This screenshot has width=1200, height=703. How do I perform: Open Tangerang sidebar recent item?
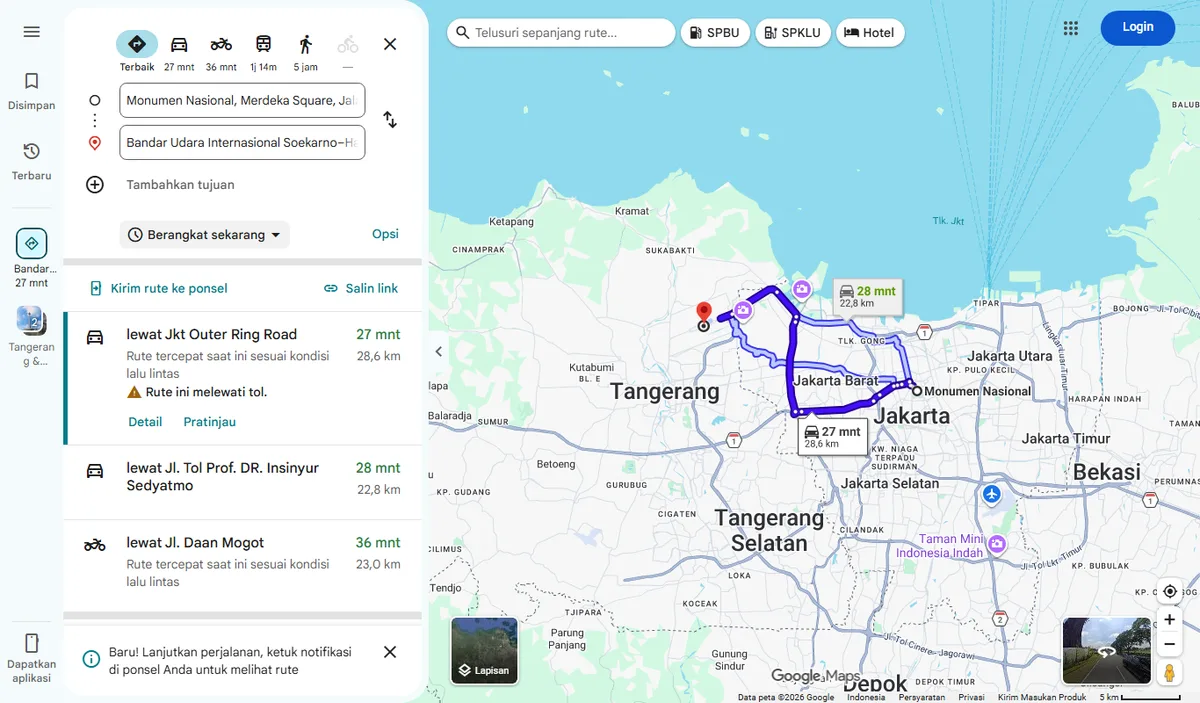(x=31, y=336)
